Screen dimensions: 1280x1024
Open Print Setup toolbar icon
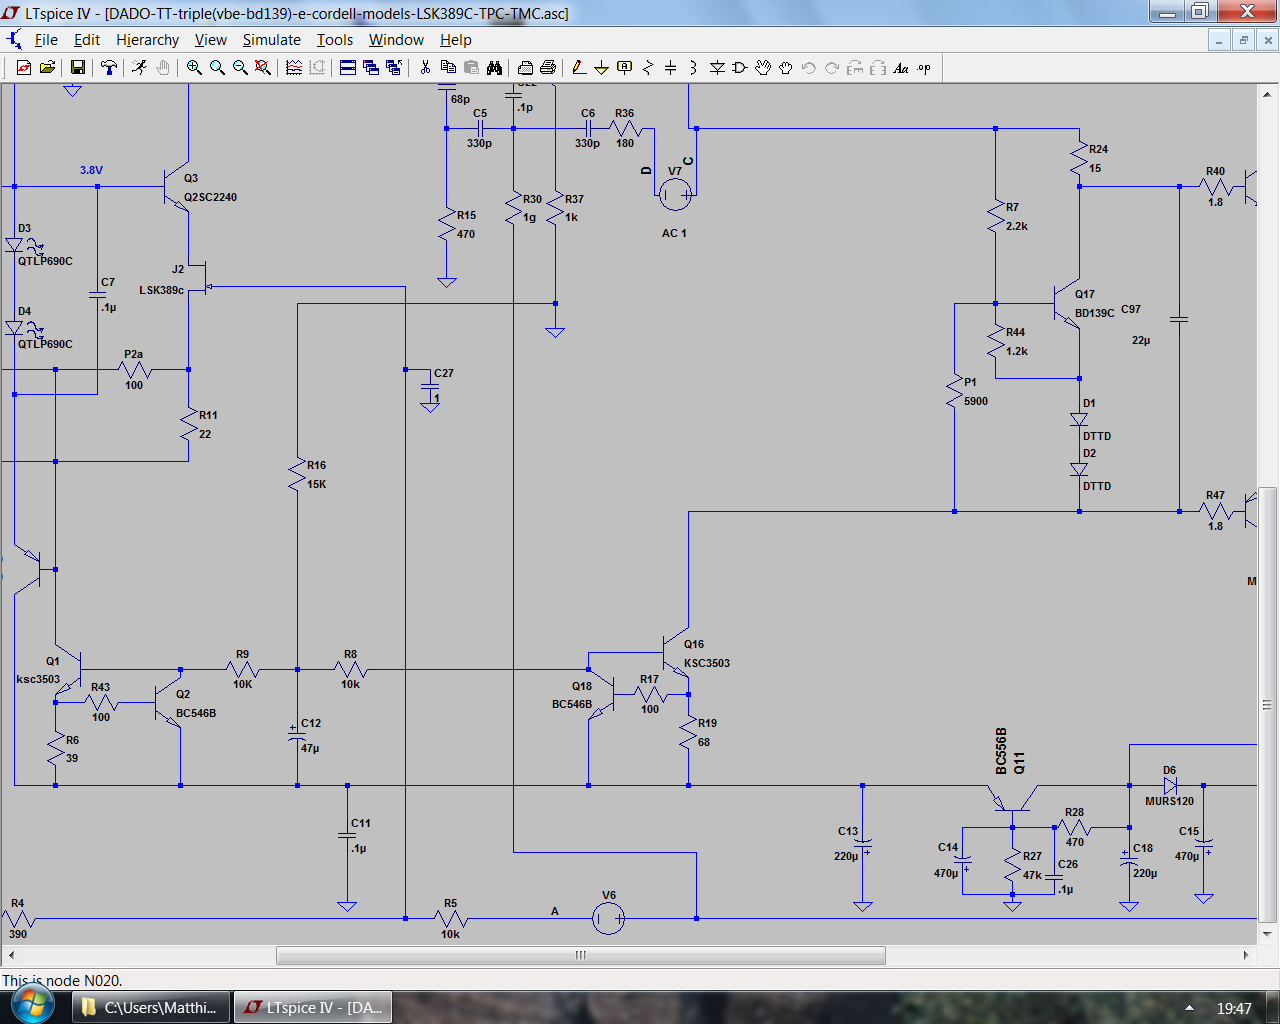point(525,67)
